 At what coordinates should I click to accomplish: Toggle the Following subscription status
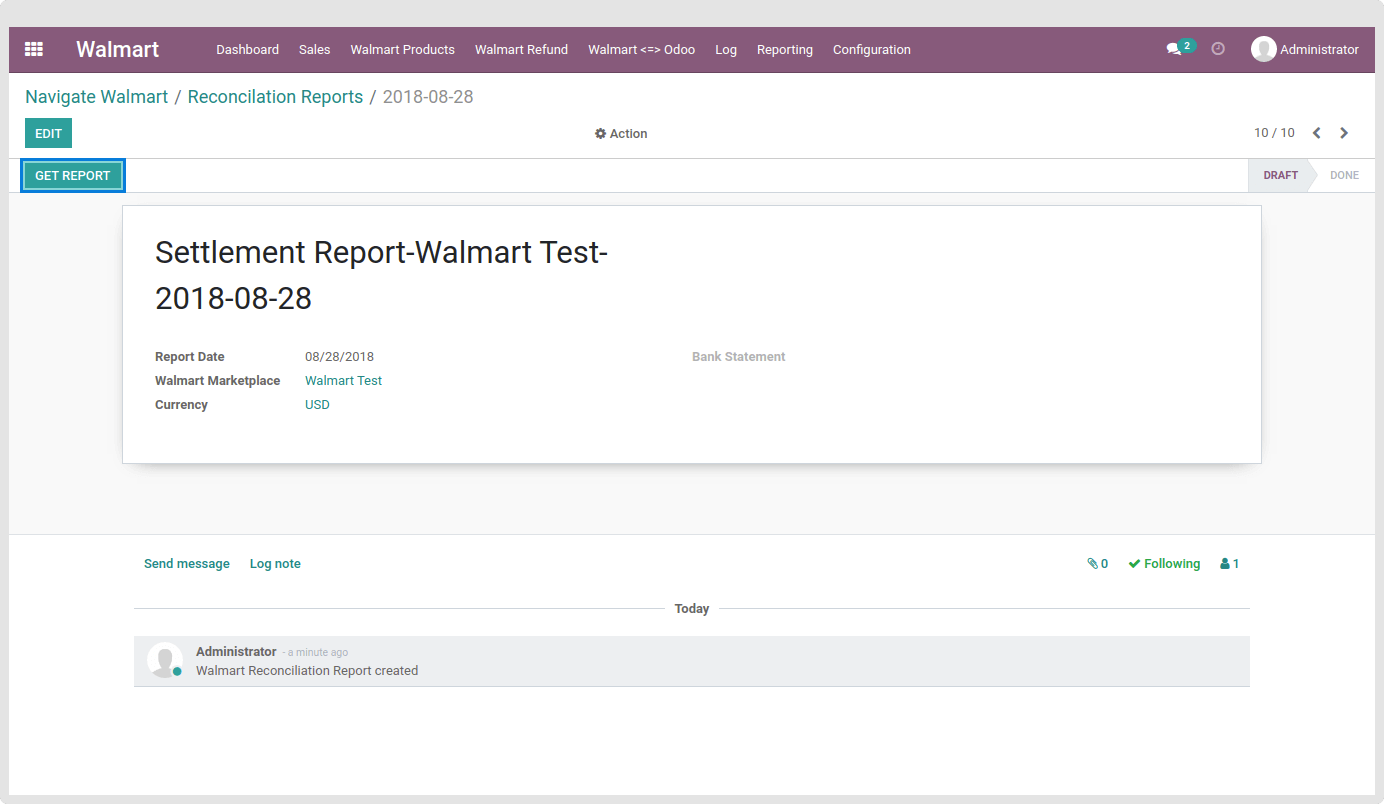(x=1164, y=564)
